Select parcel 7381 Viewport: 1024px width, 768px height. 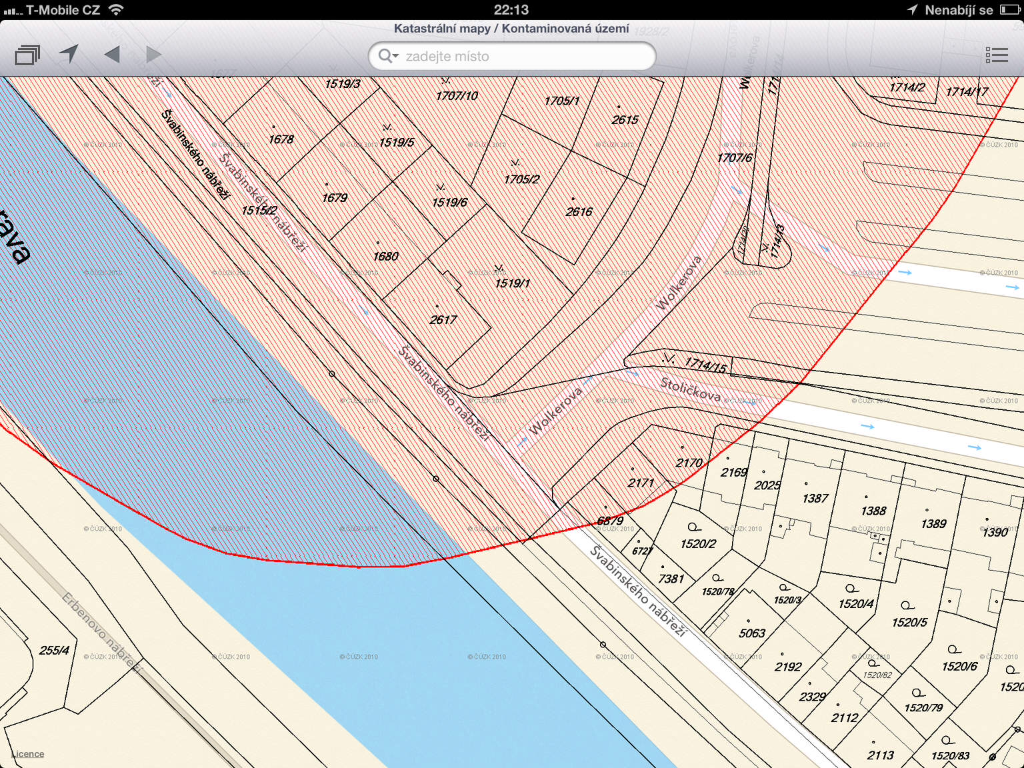pyautogui.click(x=671, y=579)
